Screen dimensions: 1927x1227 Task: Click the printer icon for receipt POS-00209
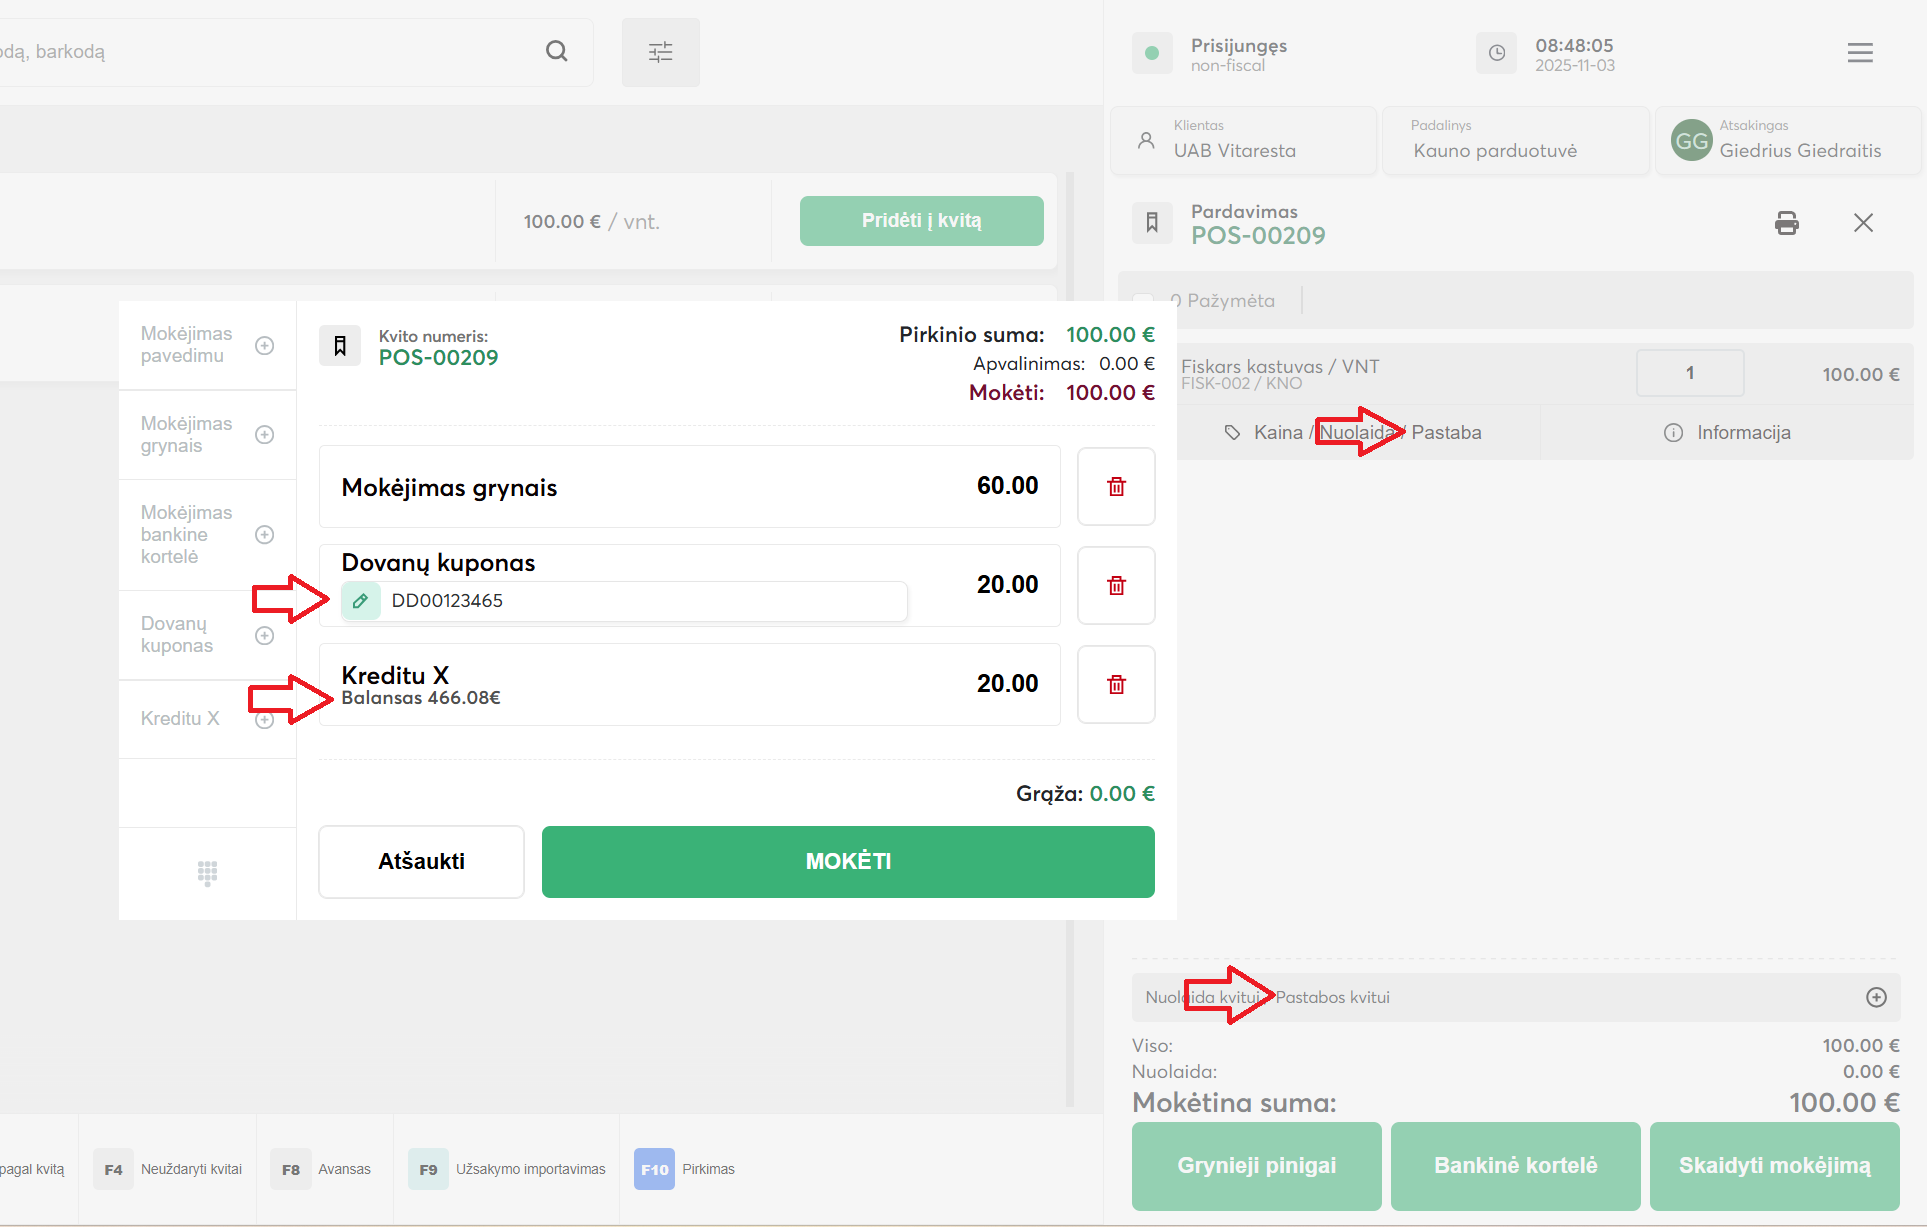(1786, 222)
